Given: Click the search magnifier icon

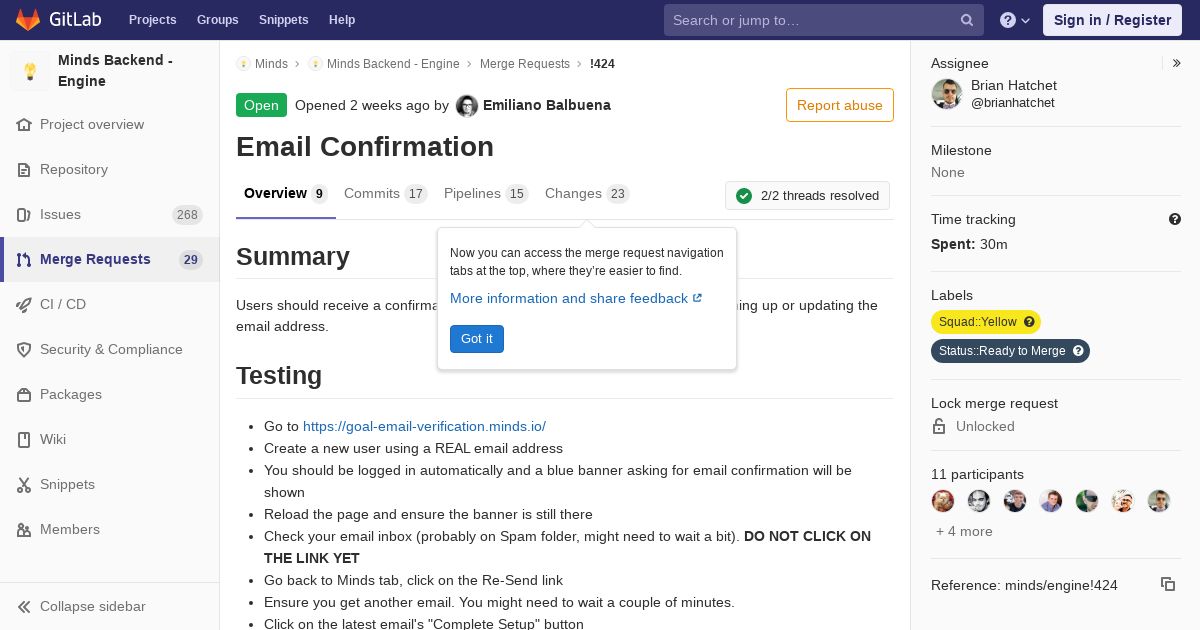Looking at the screenshot, I should tap(967, 20).
